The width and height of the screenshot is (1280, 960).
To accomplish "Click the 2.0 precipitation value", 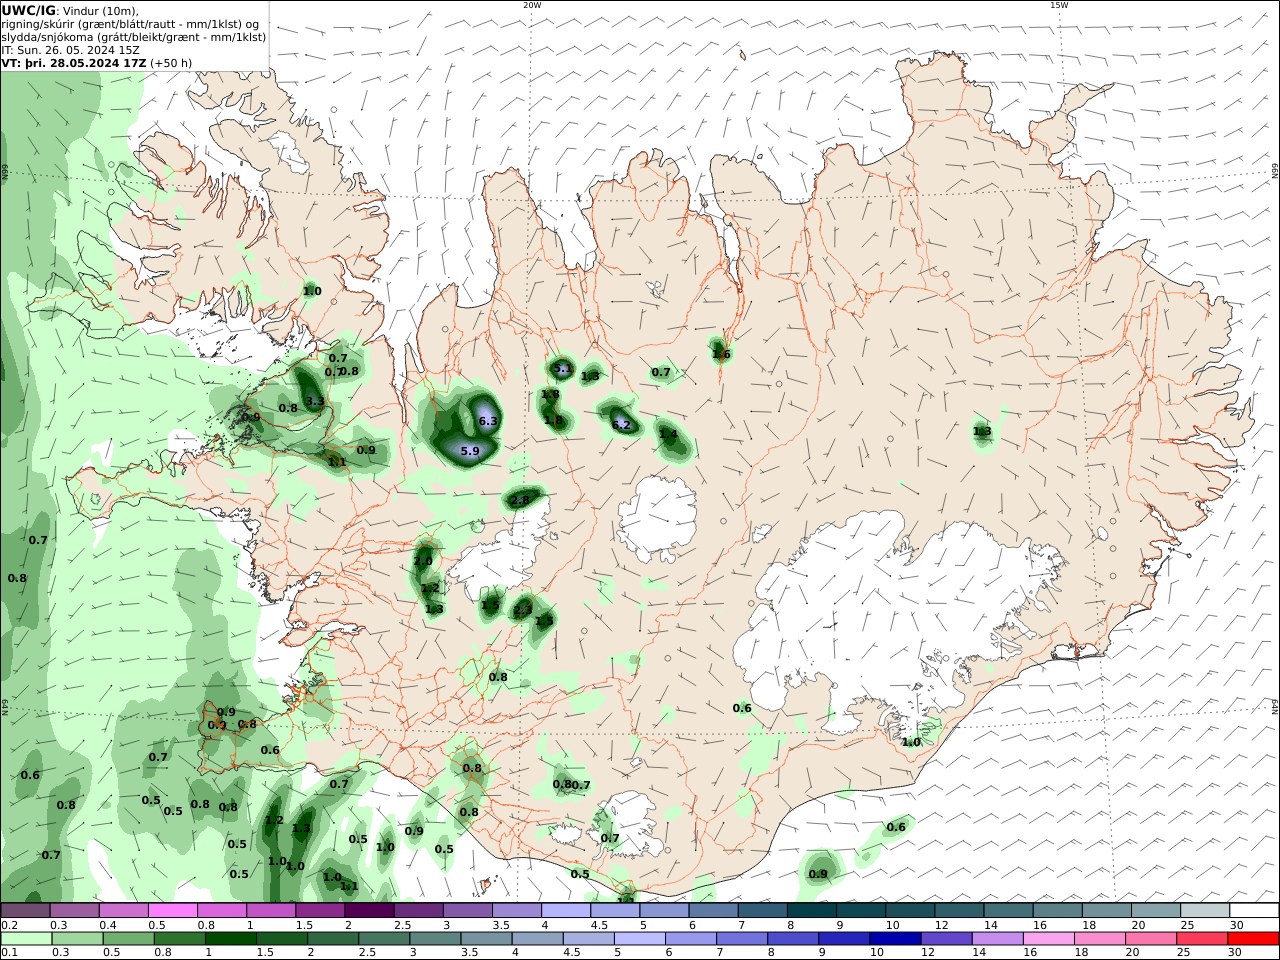I will 423,562.
